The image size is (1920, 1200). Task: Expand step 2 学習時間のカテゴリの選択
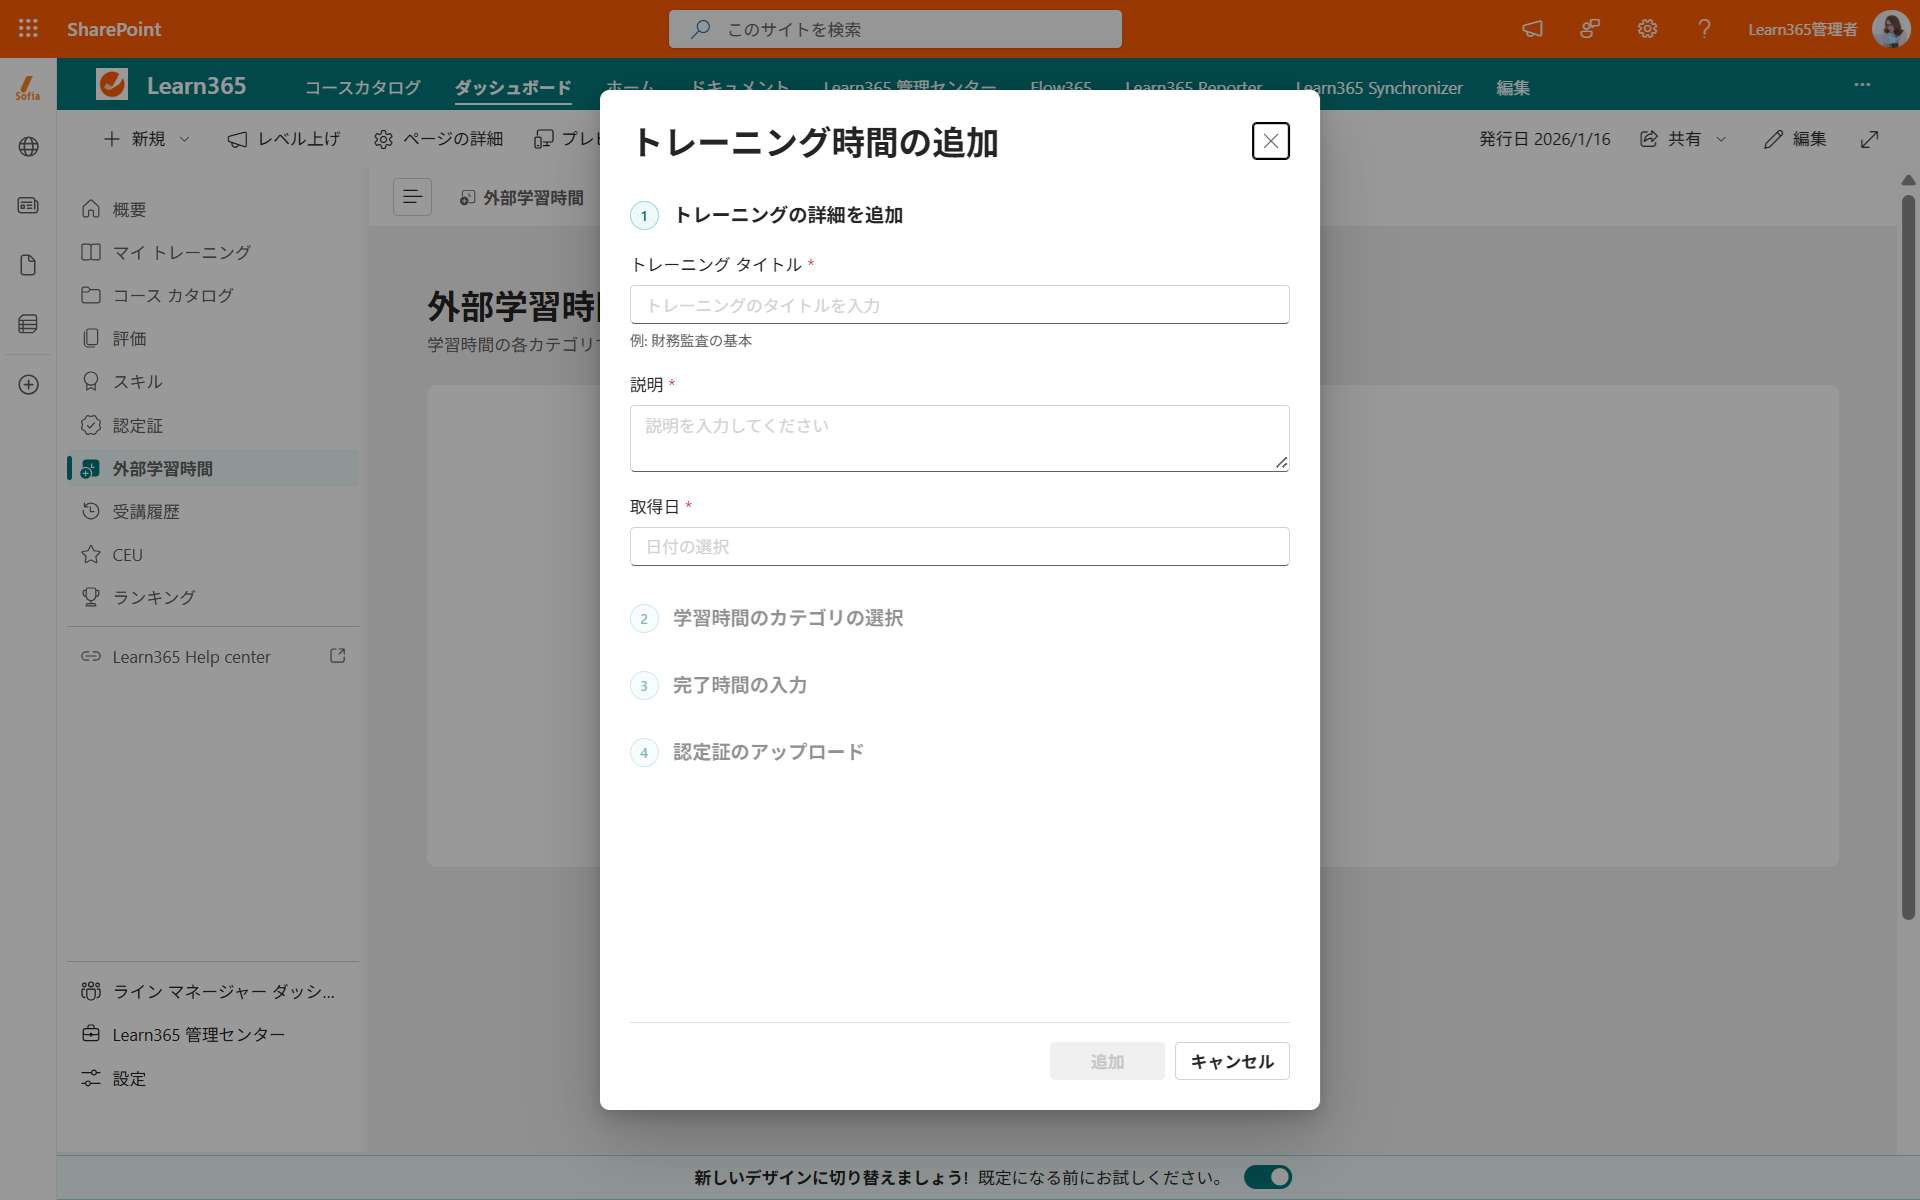(767, 618)
